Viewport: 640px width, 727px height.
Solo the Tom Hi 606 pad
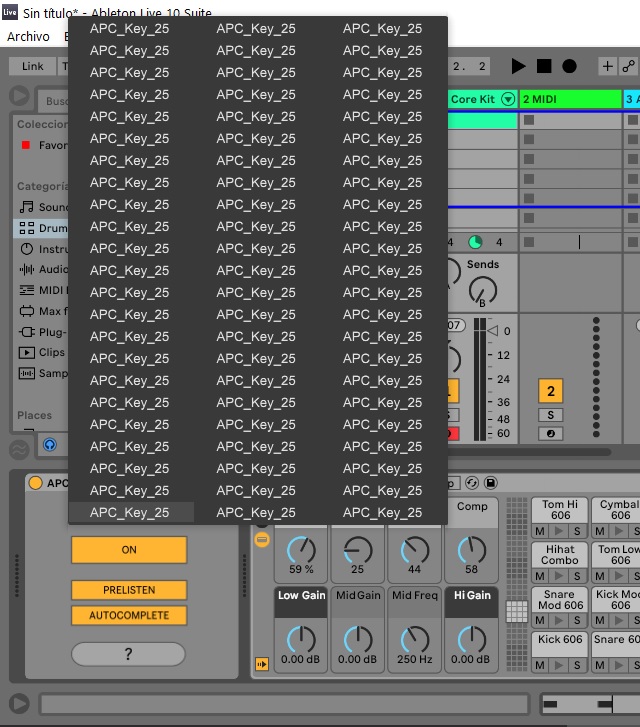pos(577,531)
